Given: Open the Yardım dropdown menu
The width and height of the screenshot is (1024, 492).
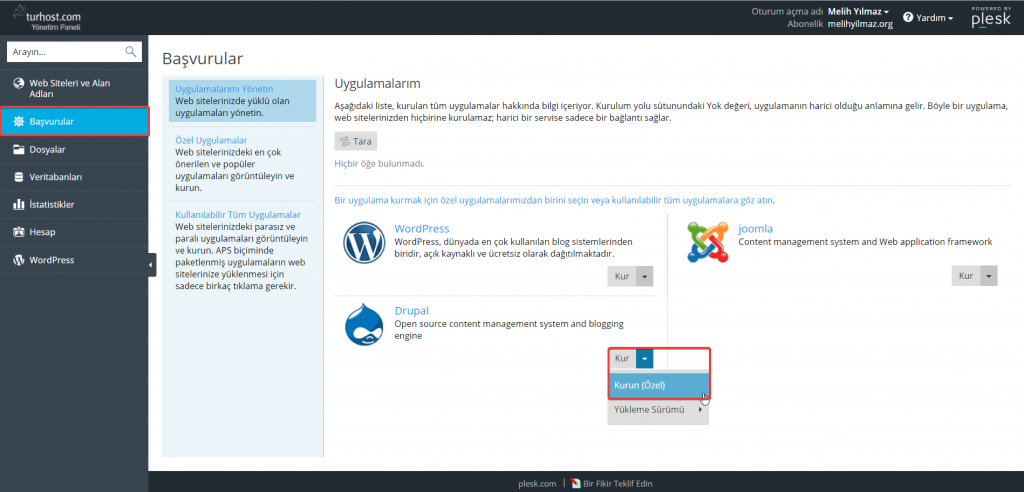Looking at the screenshot, I should click(x=928, y=18).
